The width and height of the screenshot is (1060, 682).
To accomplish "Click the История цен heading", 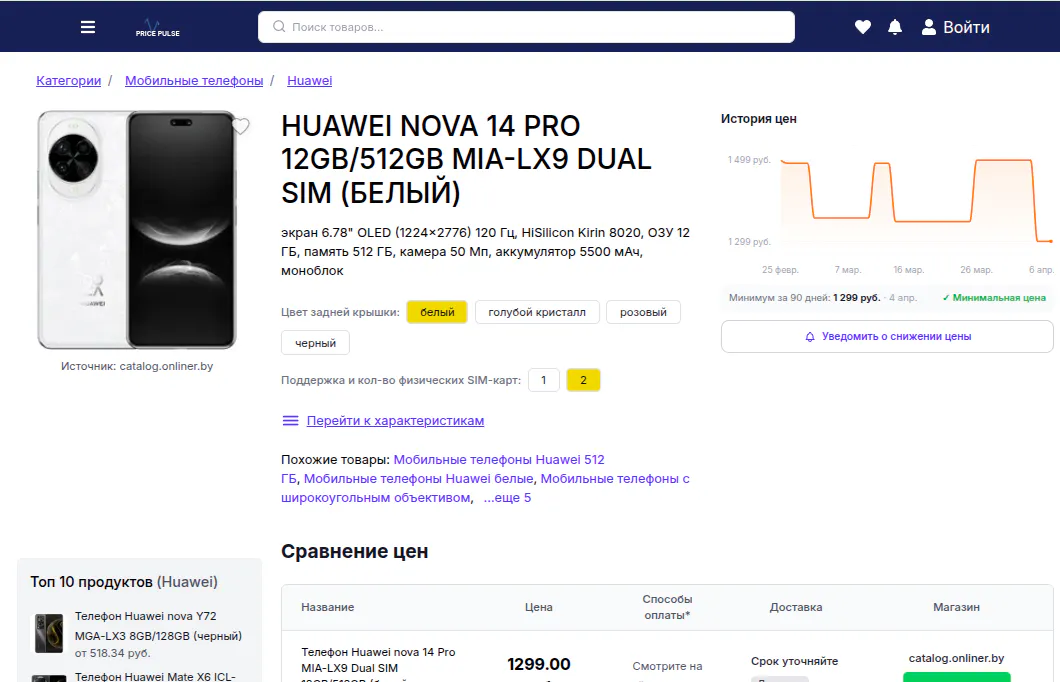I will pos(758,119).
